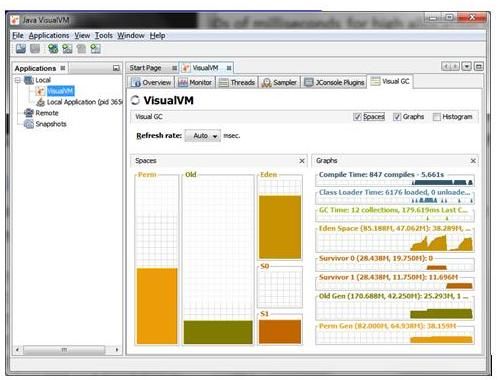Switch to the Threads tab
The image size is (500, 380).
(x=237, y=82)
